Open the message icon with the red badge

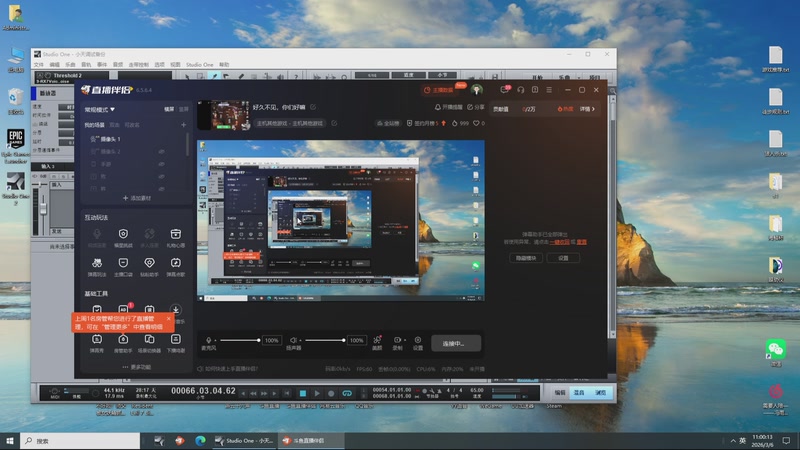pyautogui.click(x=505, y=90)
